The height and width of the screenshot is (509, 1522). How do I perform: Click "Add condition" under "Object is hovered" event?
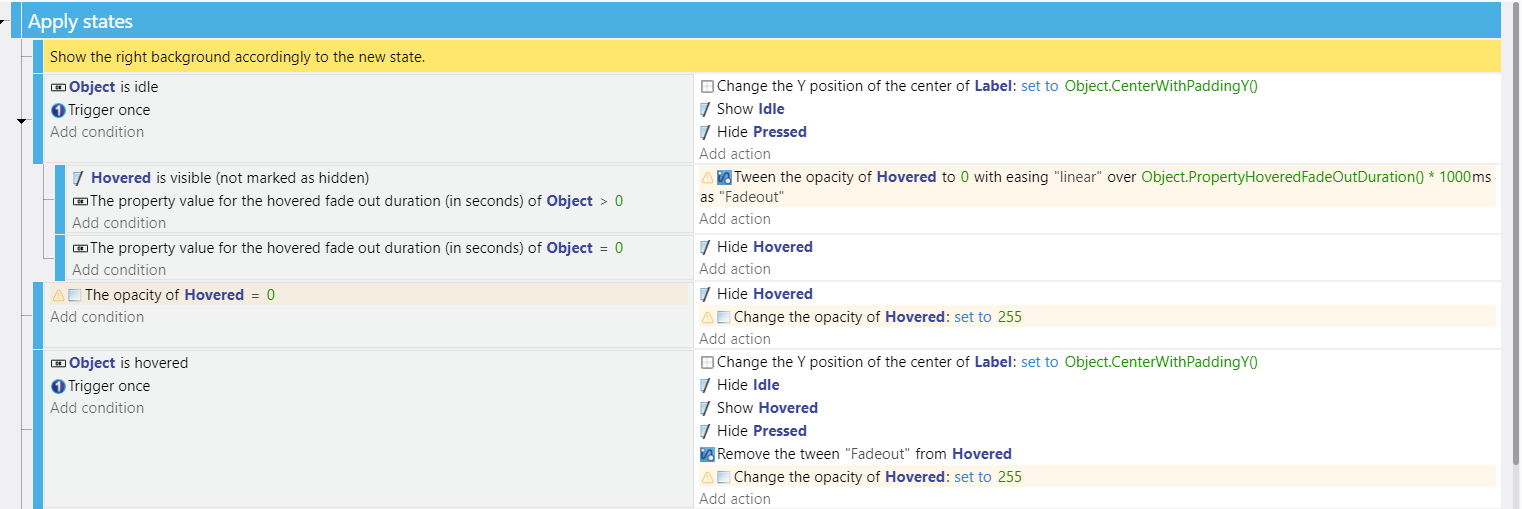[x=97, y=408]
